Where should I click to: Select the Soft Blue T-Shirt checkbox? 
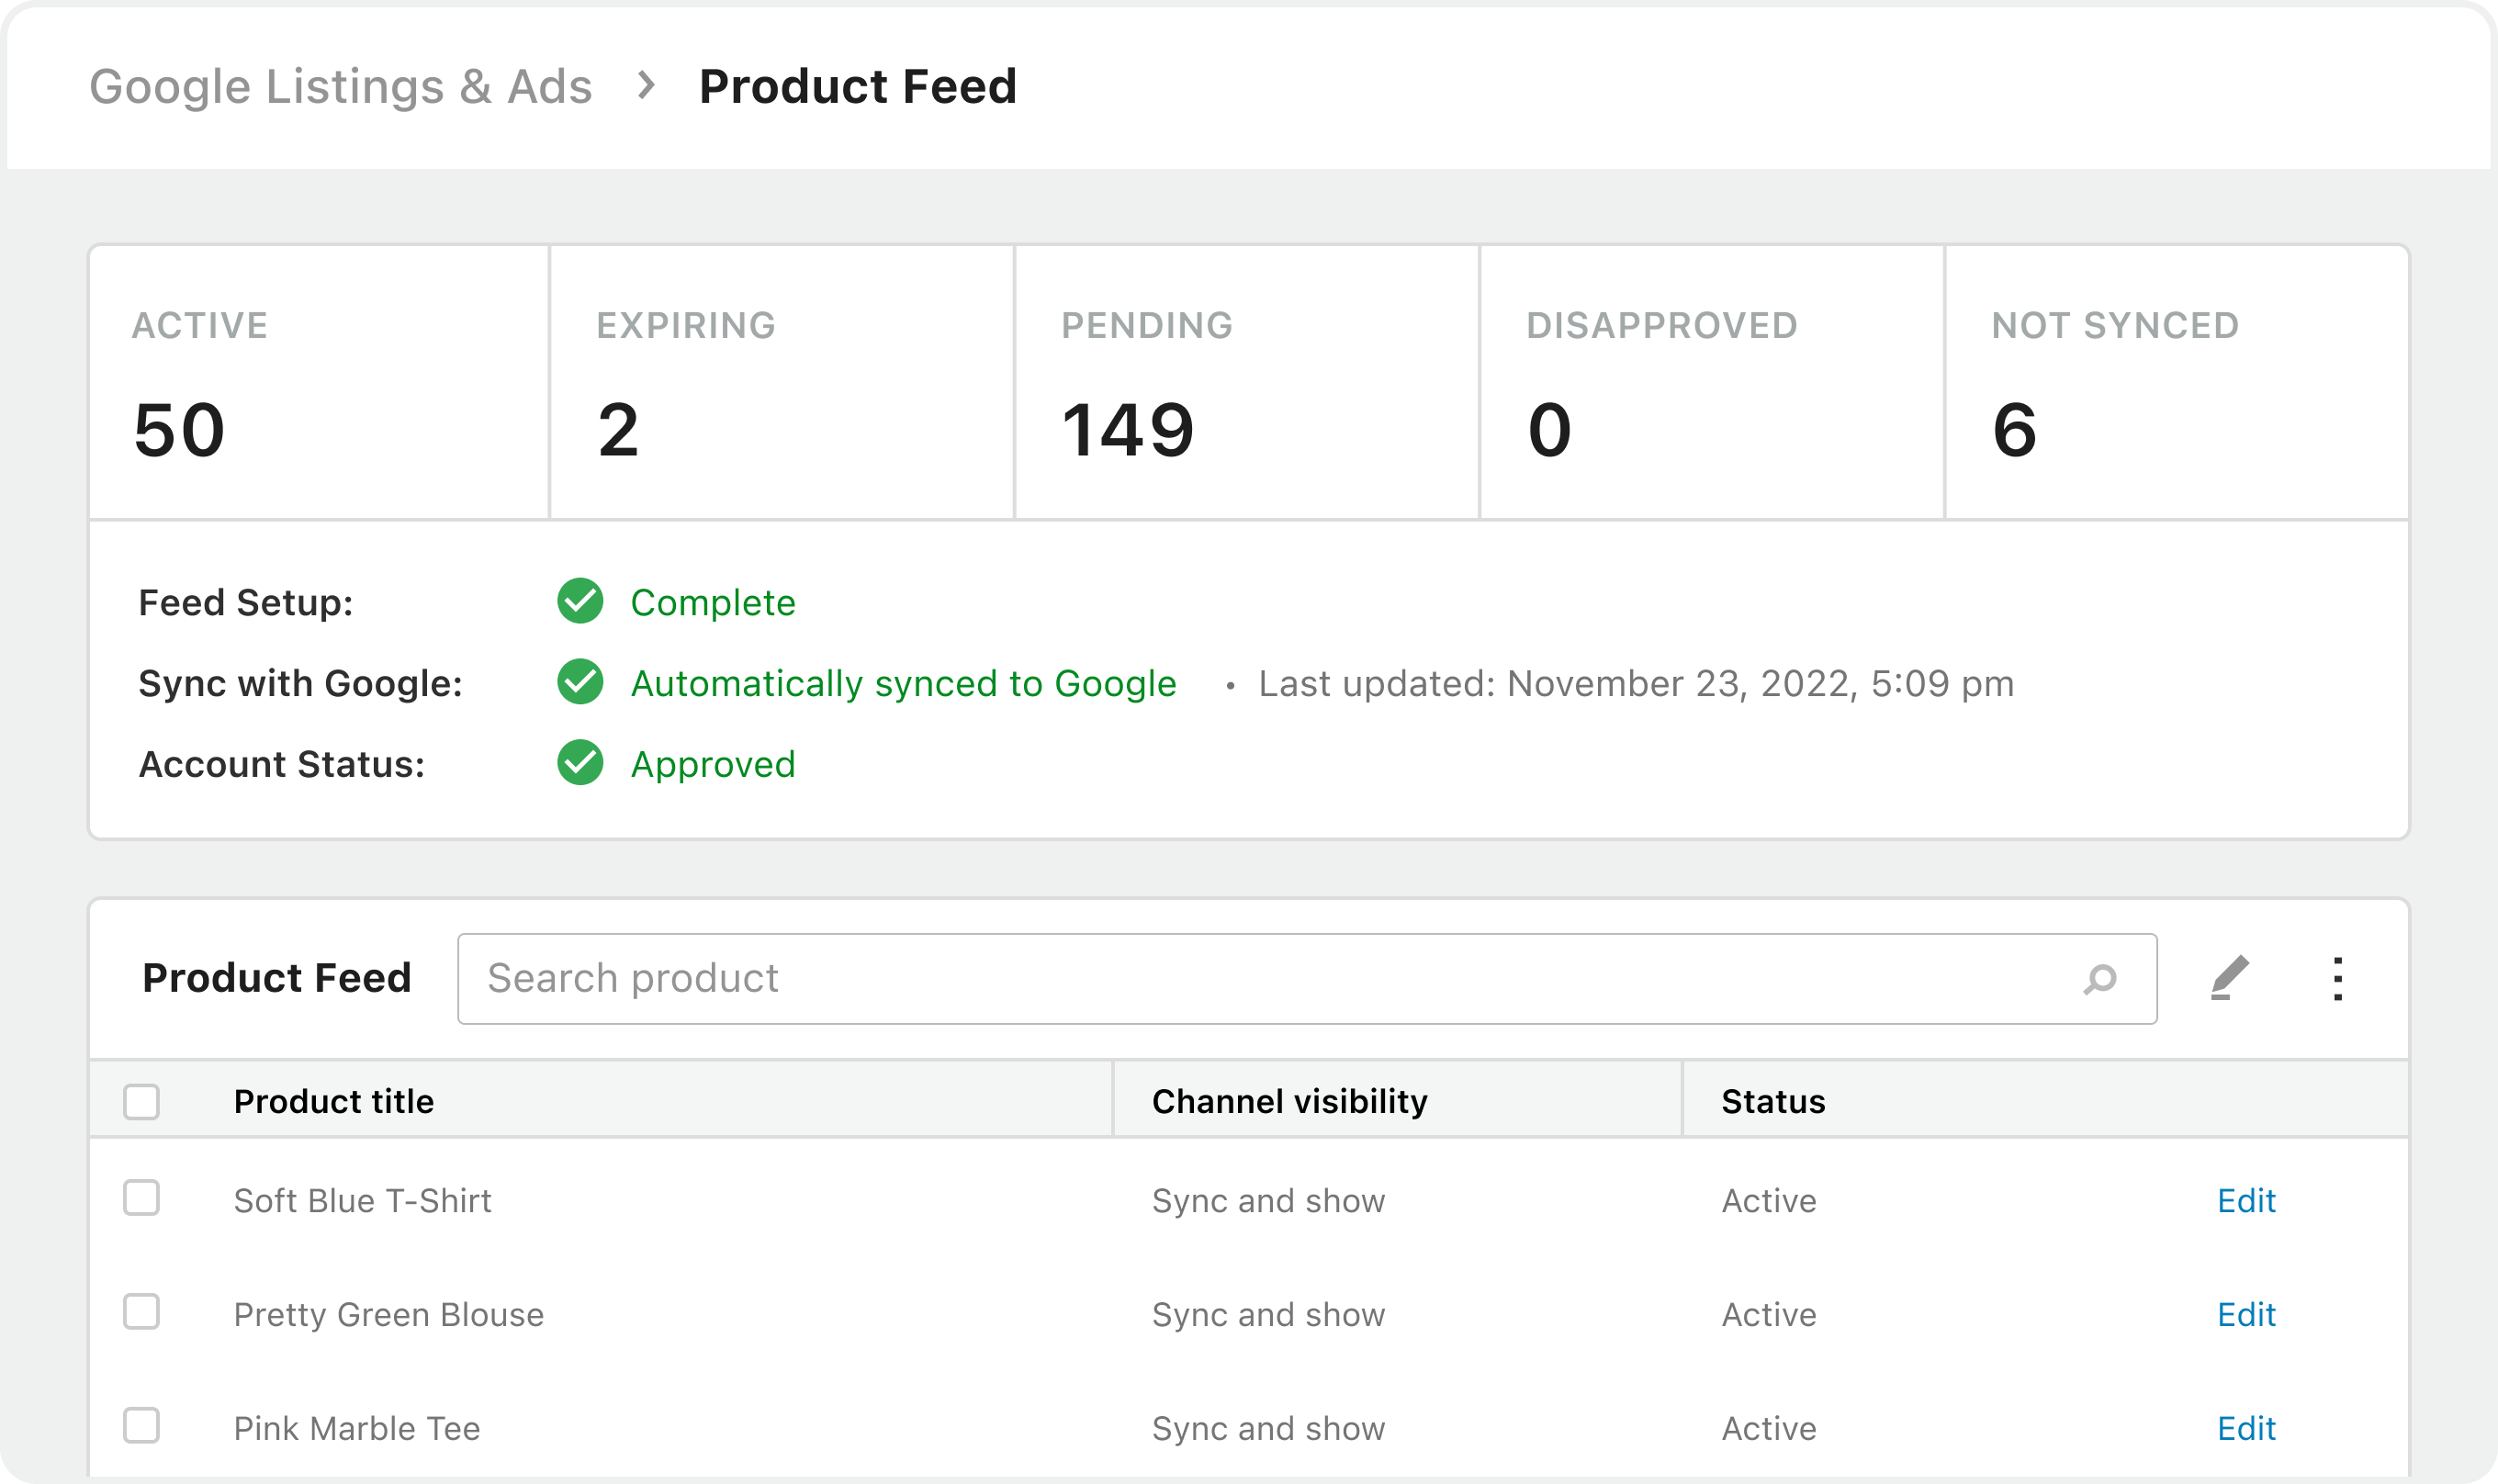point(142,1199)
